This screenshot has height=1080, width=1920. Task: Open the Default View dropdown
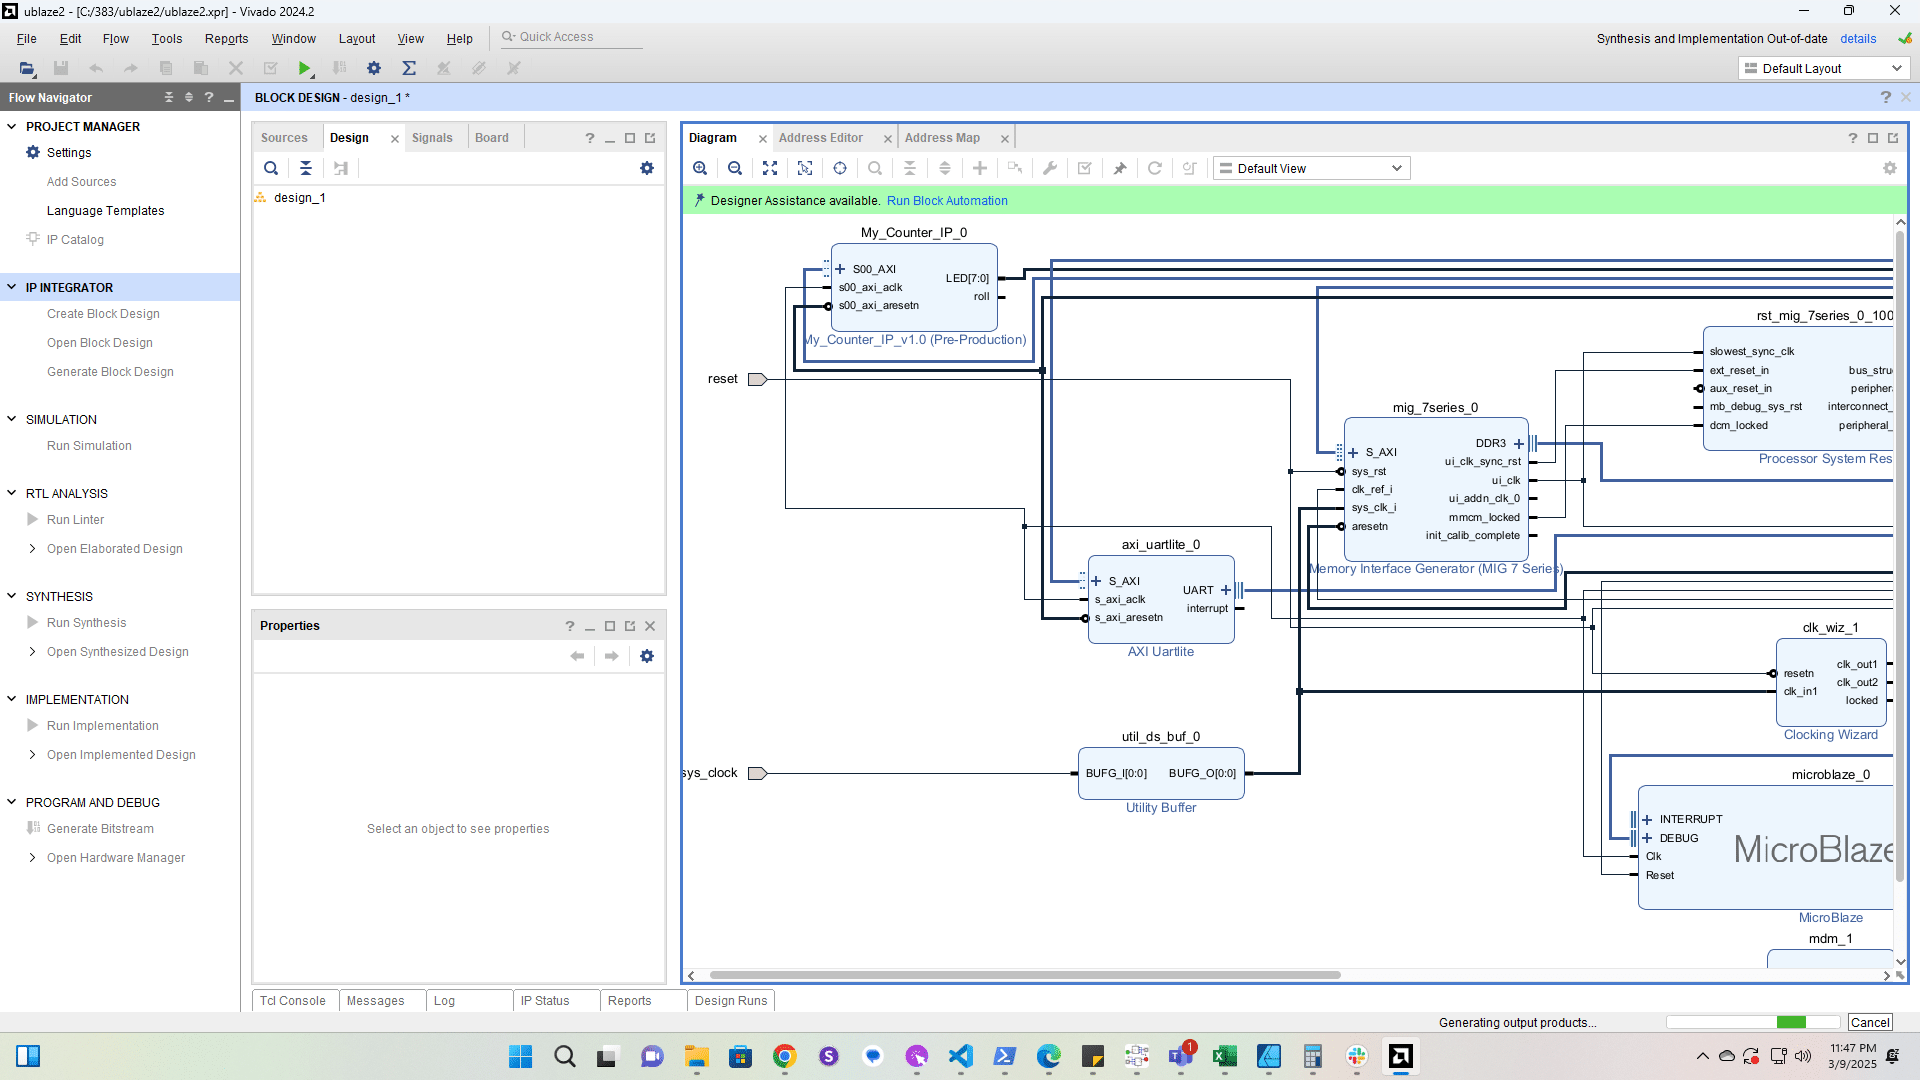[1311, 168]
